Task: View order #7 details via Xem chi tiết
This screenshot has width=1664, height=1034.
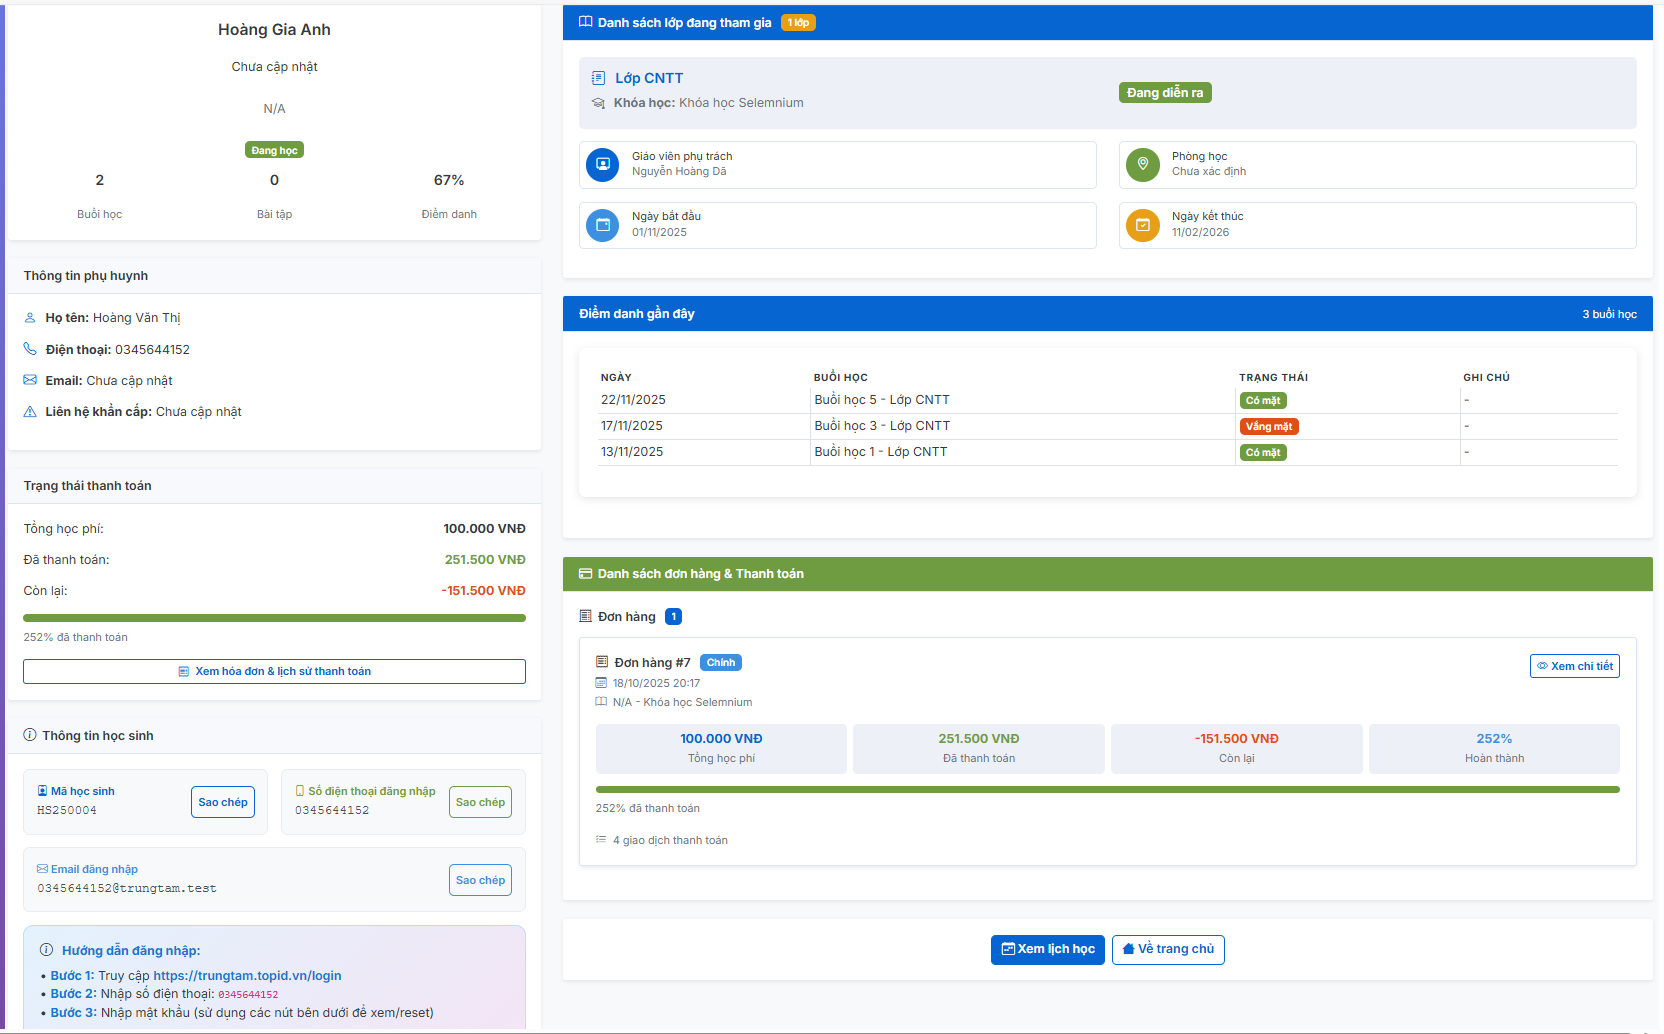Action: click(x=1574, y=666)
